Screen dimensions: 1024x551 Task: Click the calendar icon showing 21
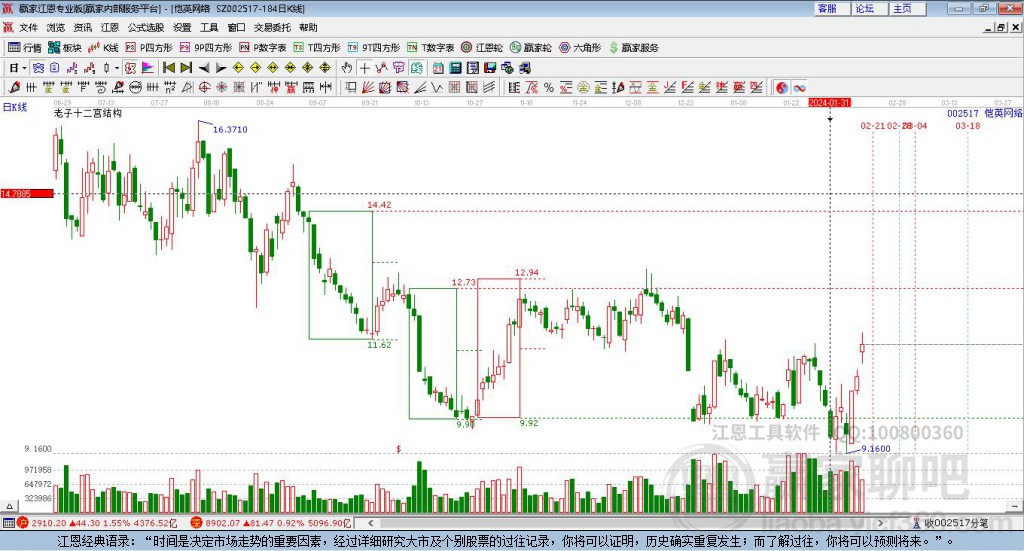pos(438,68)
